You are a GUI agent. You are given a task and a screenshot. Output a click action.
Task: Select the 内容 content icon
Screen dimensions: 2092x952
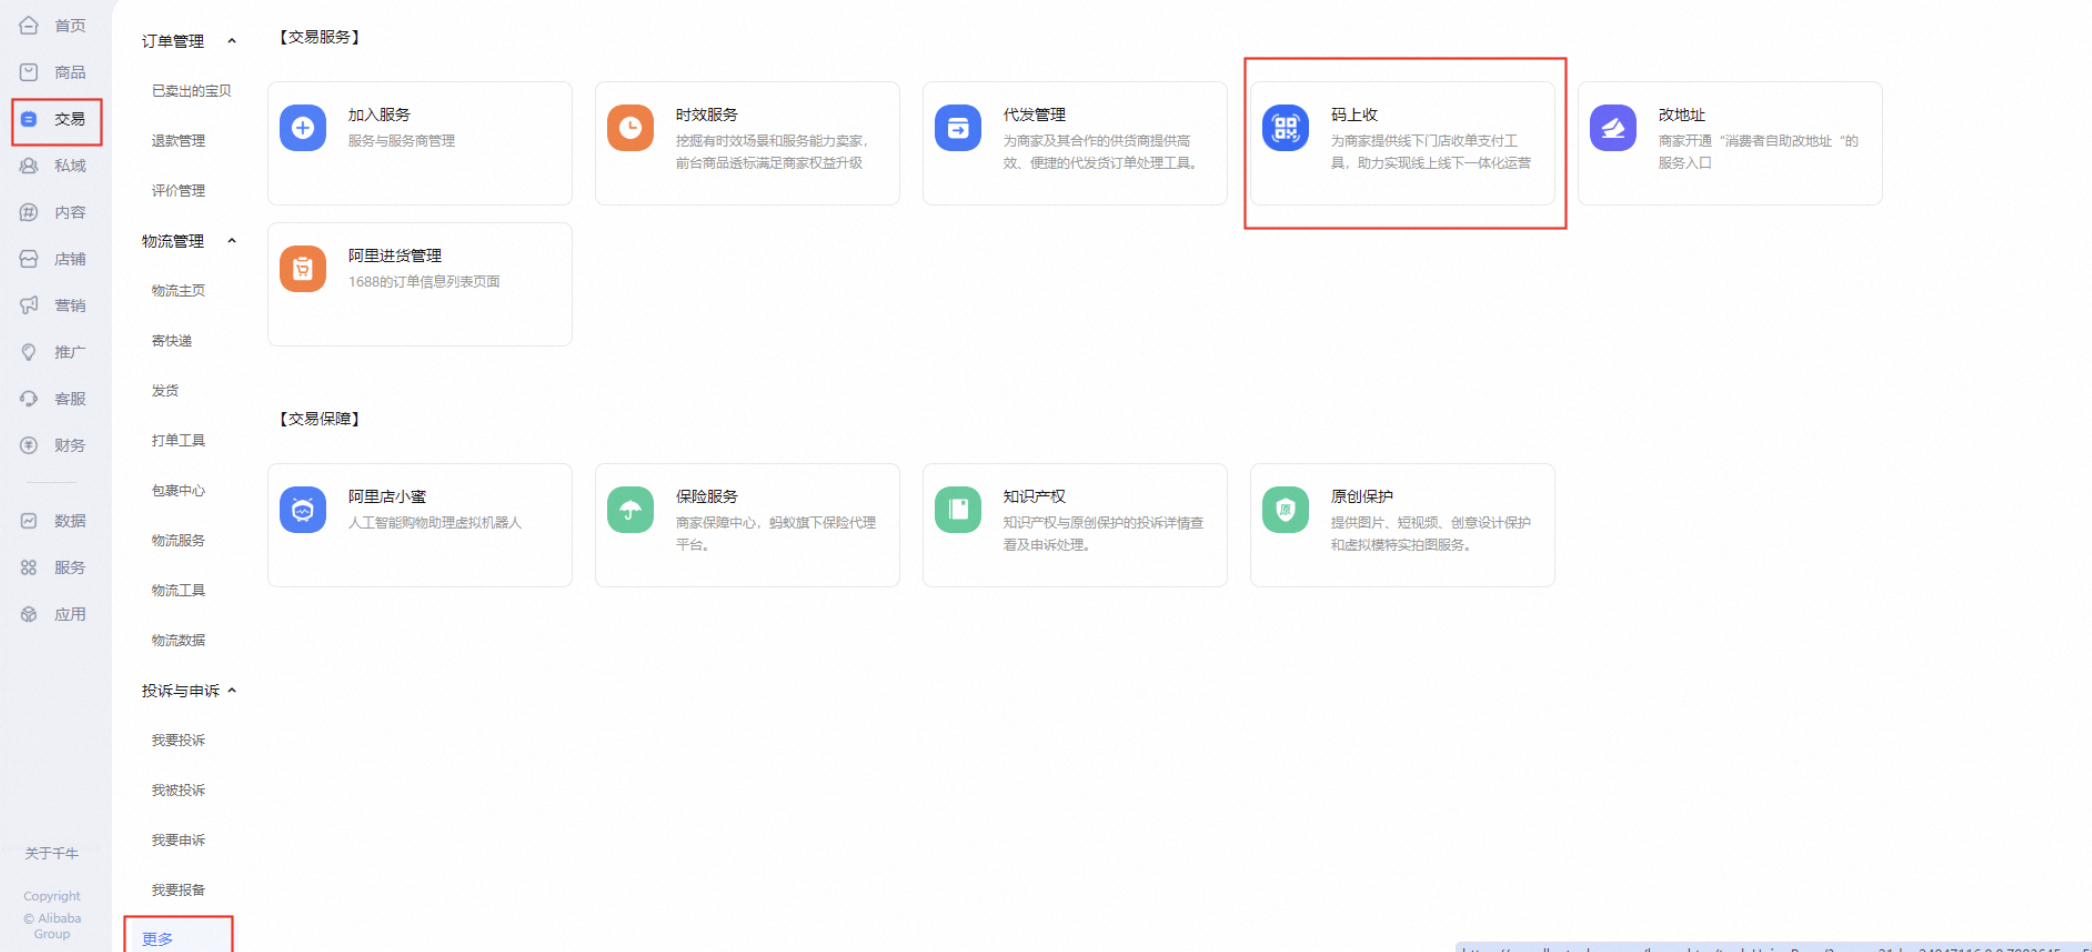(28, 211)
